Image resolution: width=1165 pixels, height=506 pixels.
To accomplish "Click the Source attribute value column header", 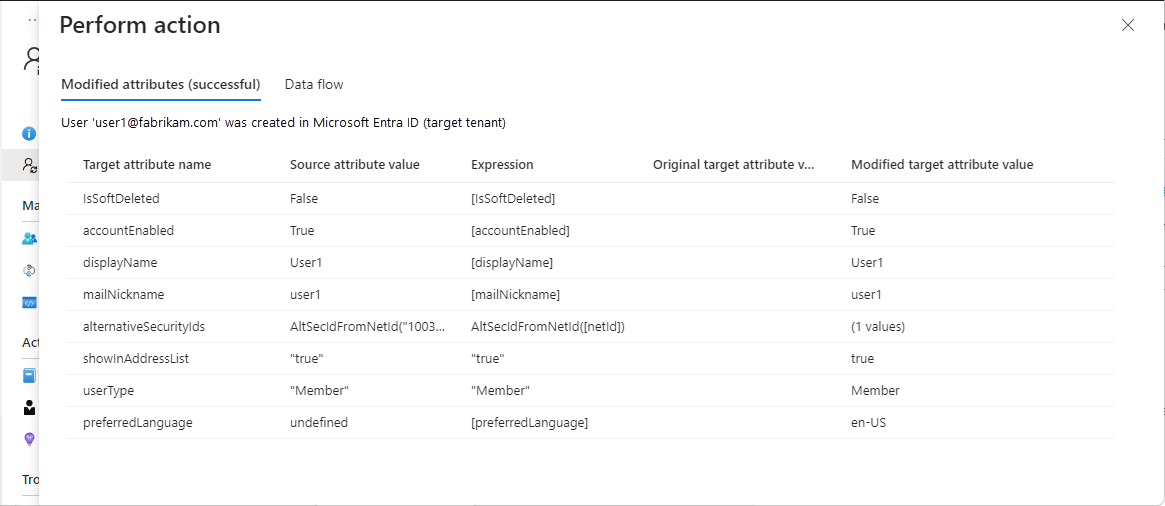I will 355,164.
